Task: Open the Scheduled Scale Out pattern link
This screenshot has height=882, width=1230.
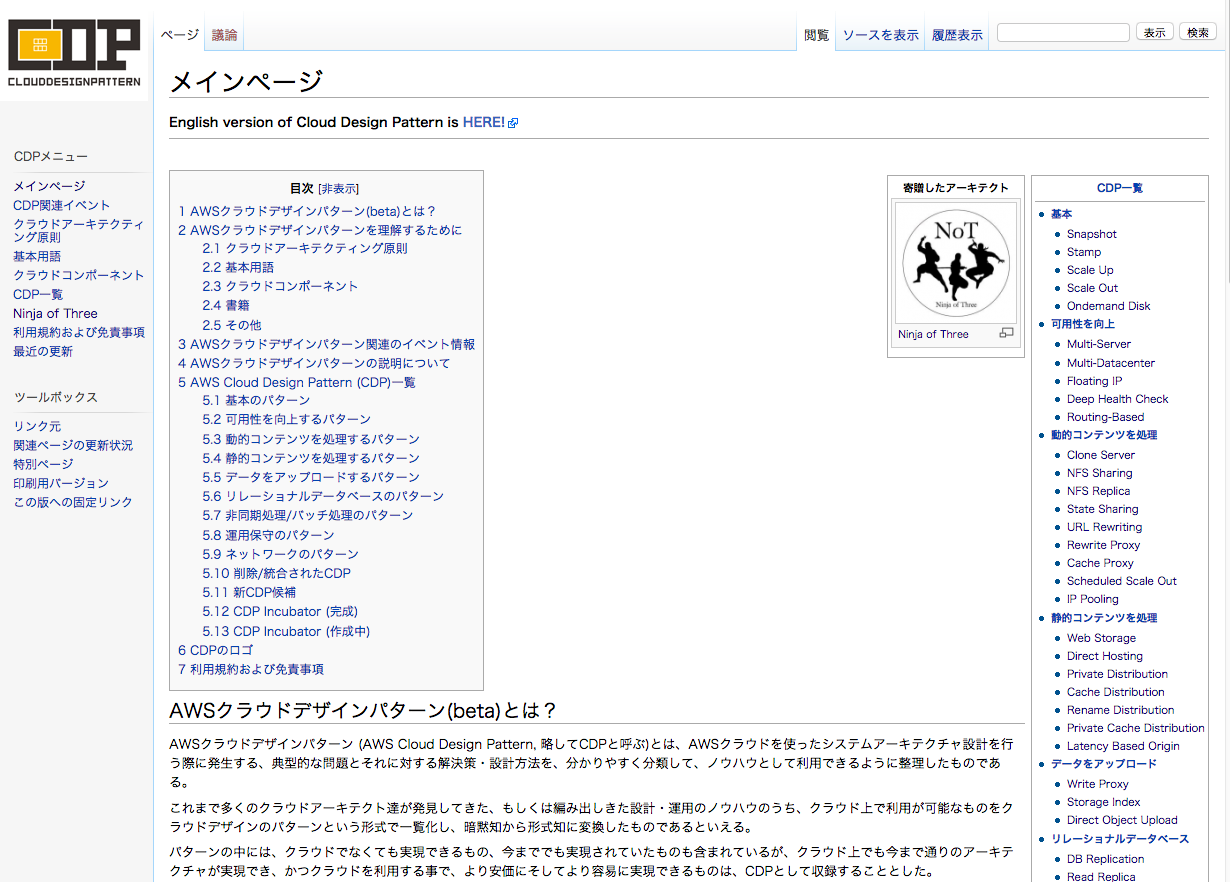Action: click(1122, 581)
